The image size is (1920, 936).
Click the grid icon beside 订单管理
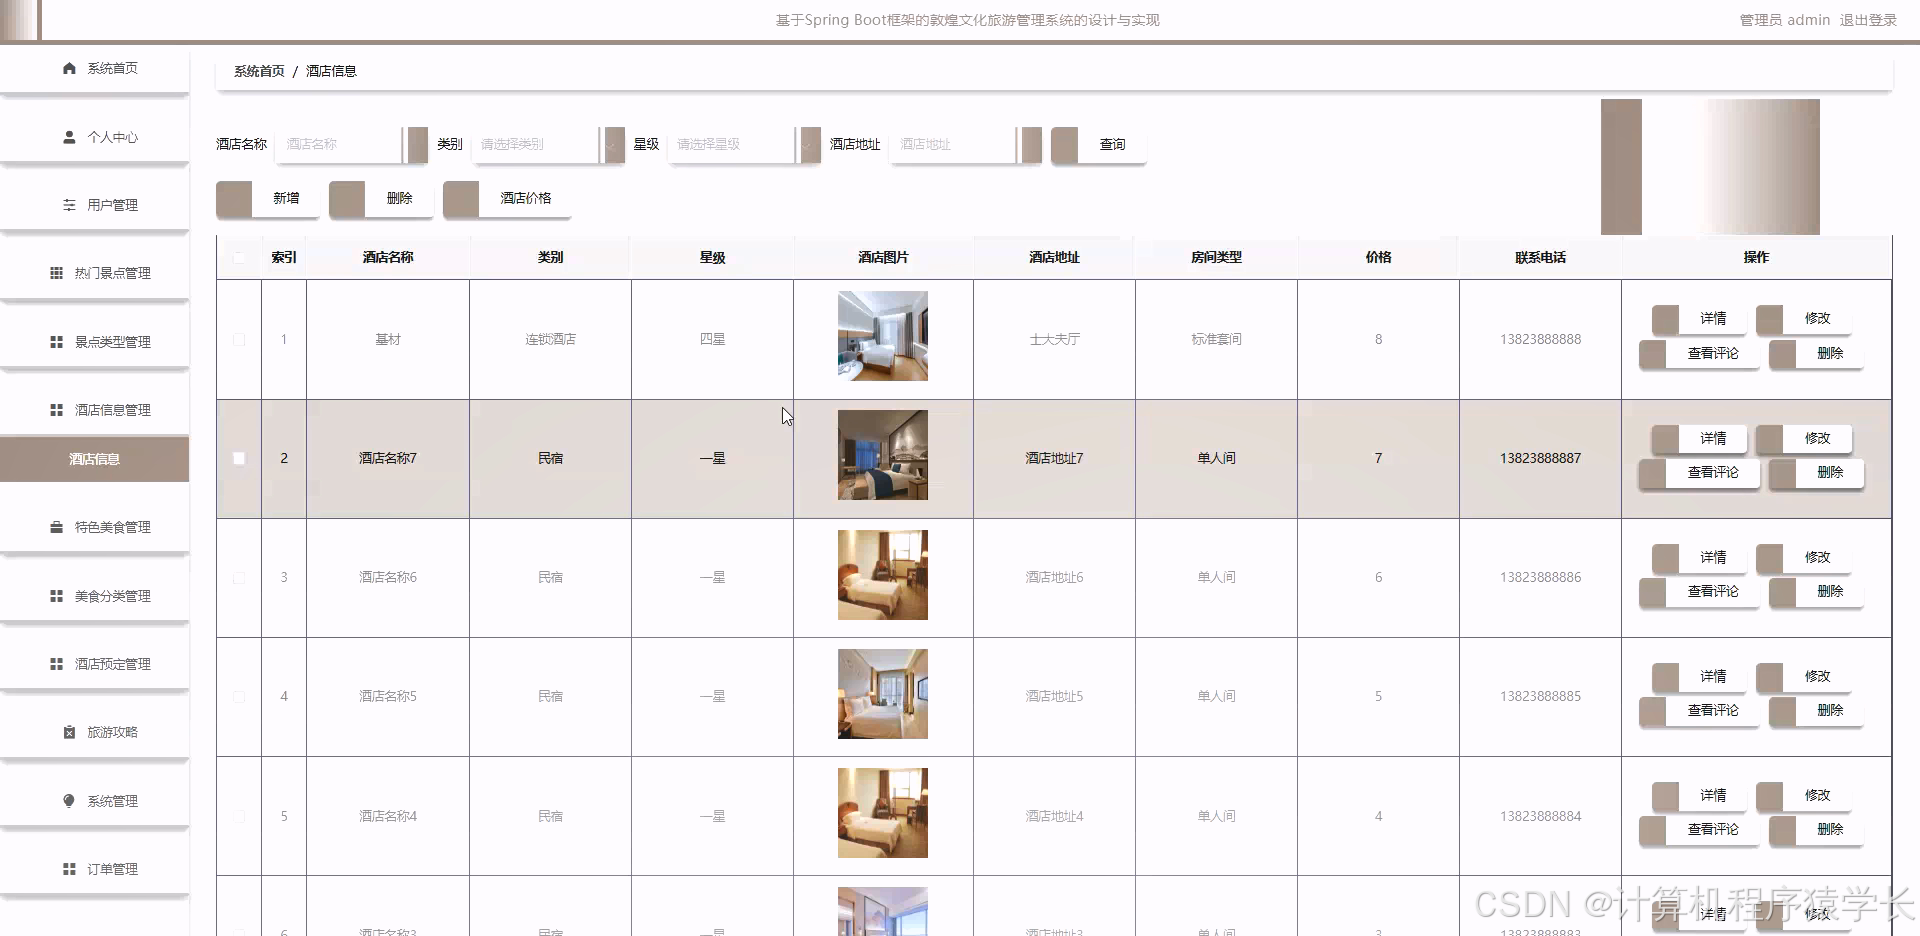[69, 869]
